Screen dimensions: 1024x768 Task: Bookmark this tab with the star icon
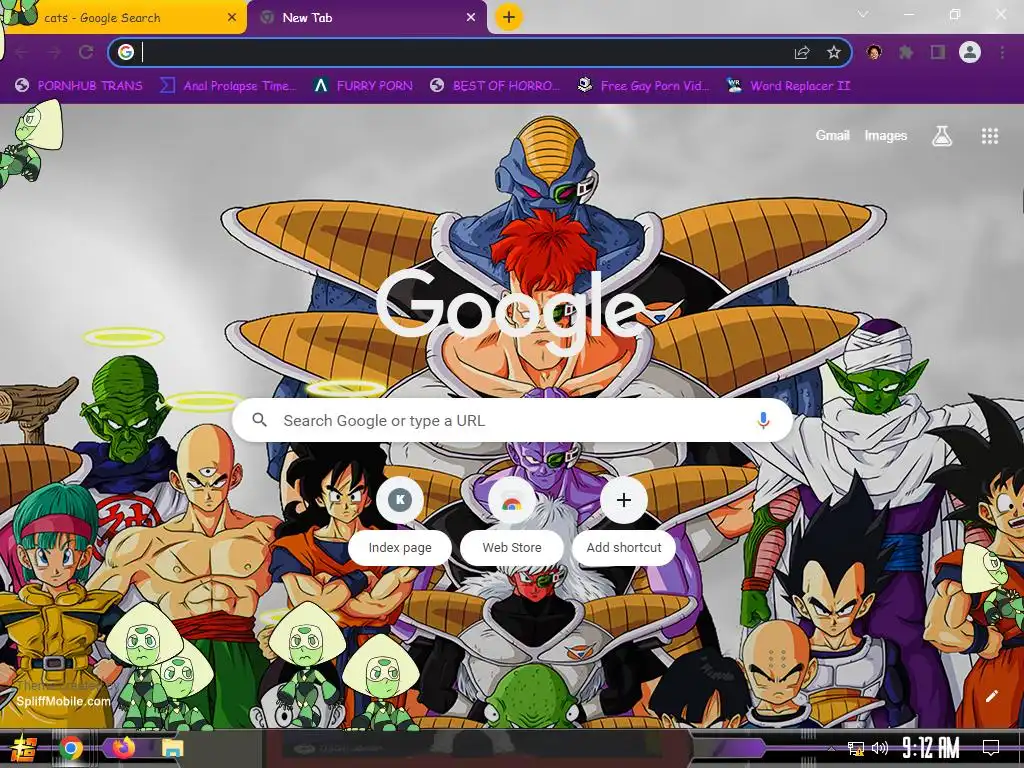[834, 52]
